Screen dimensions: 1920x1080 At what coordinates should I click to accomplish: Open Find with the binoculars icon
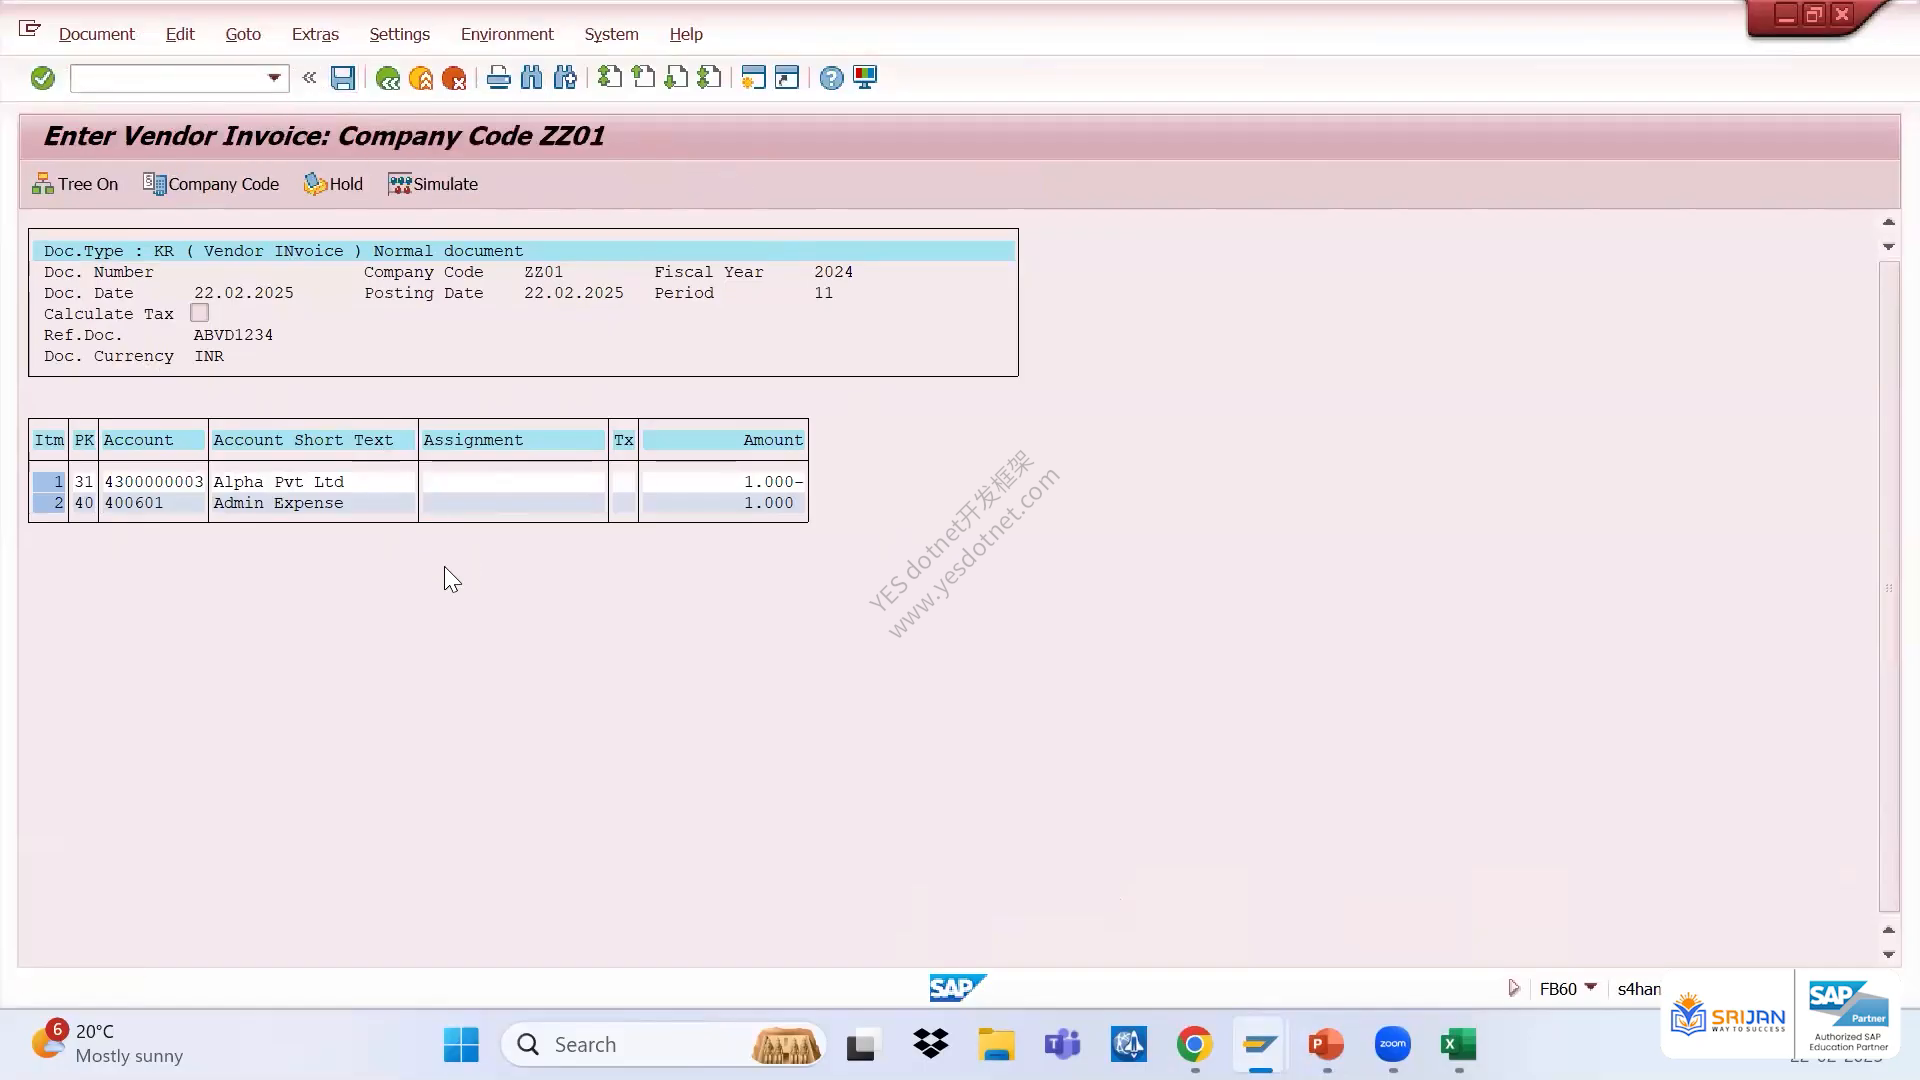[x=532, y=78]
